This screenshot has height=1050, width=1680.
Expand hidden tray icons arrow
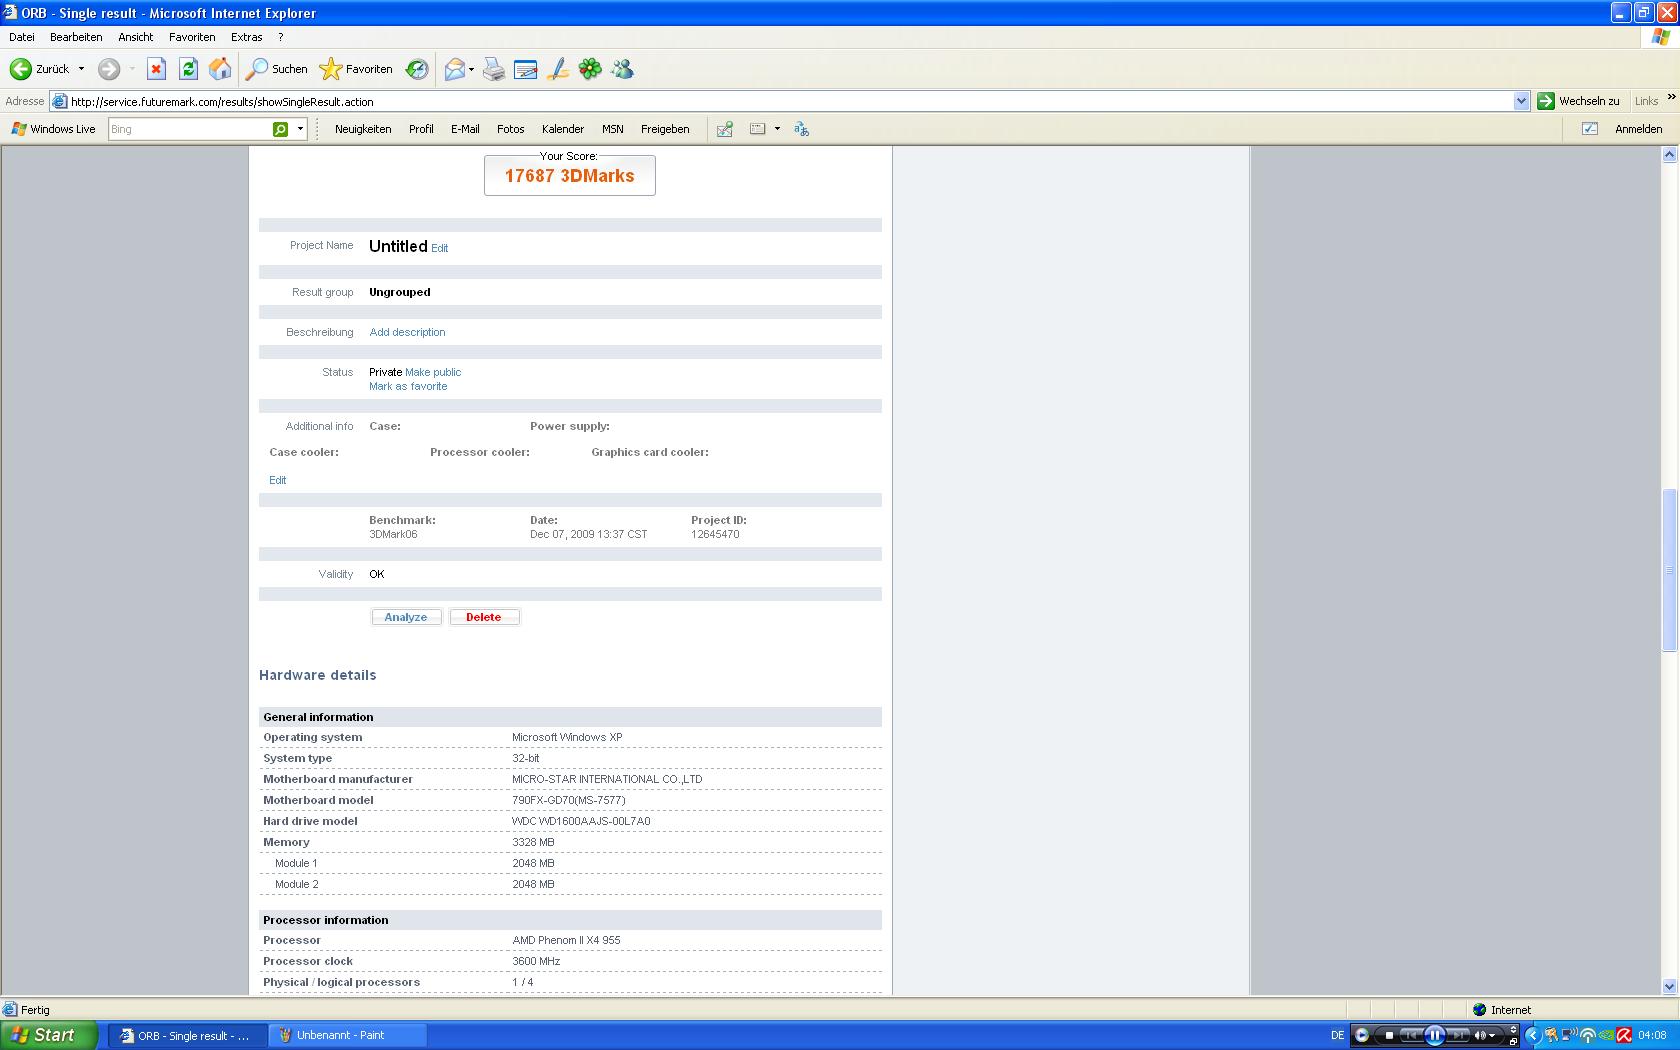pyautogui.click(x=1532, y=1035)
